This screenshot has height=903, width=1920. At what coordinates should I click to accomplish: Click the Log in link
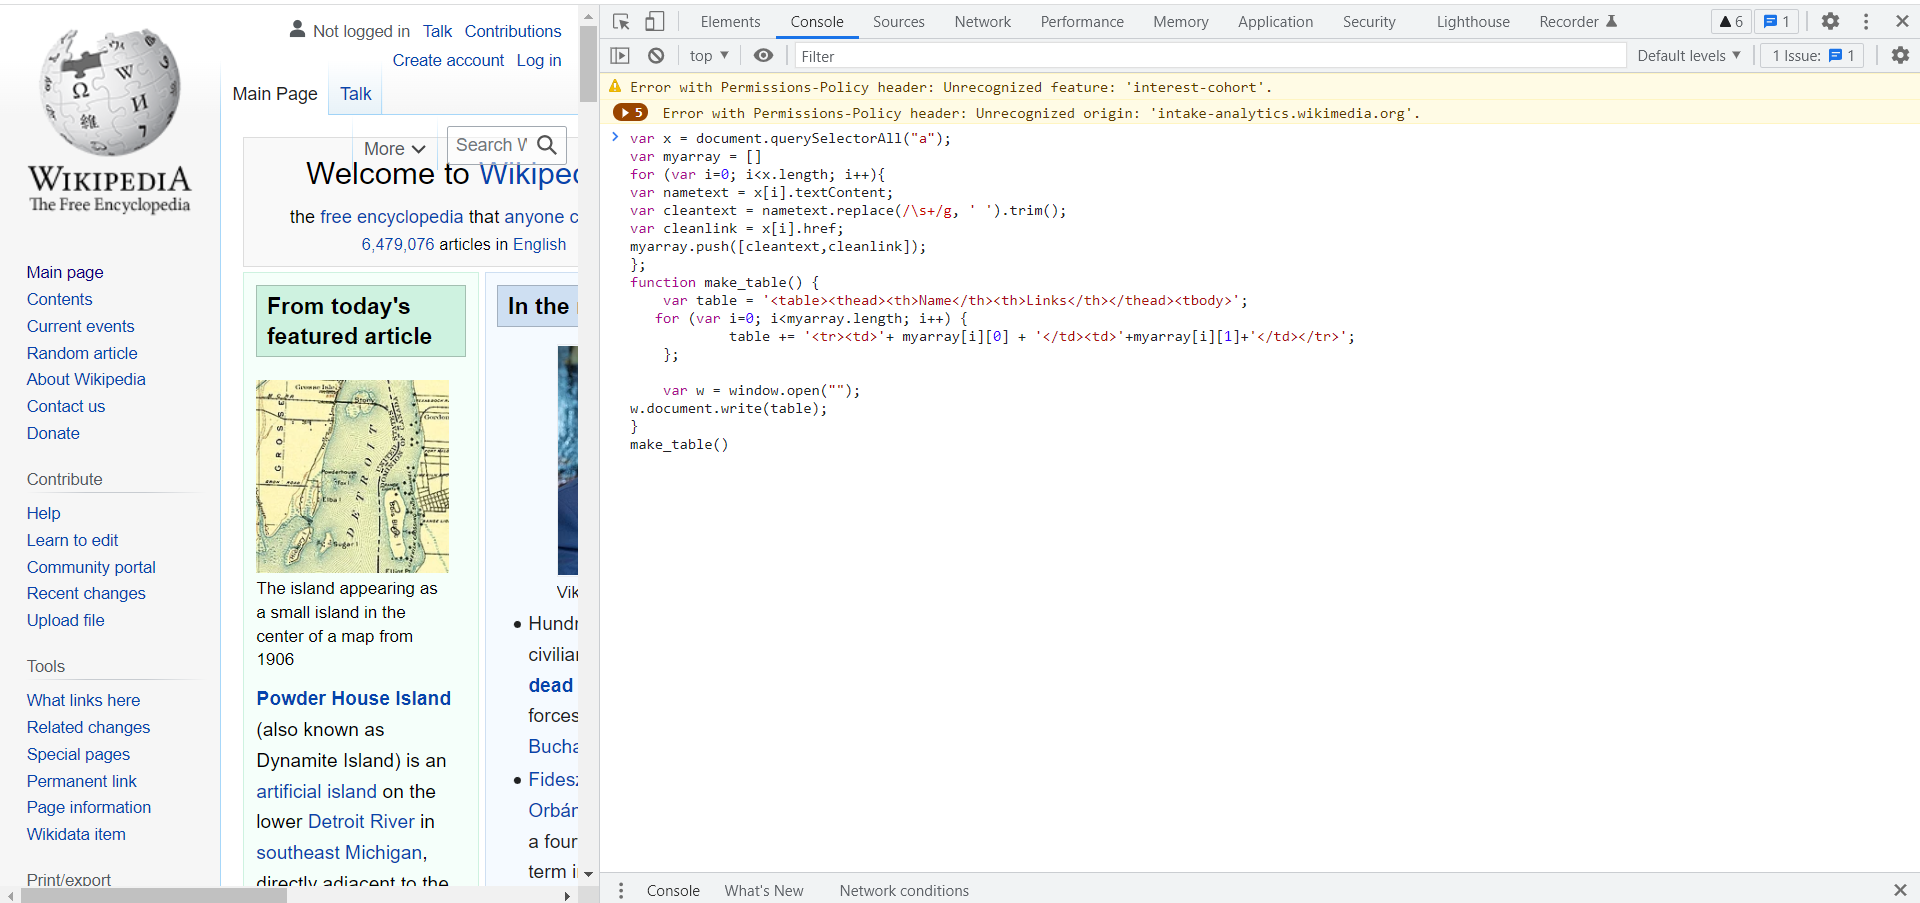point(539,60)
